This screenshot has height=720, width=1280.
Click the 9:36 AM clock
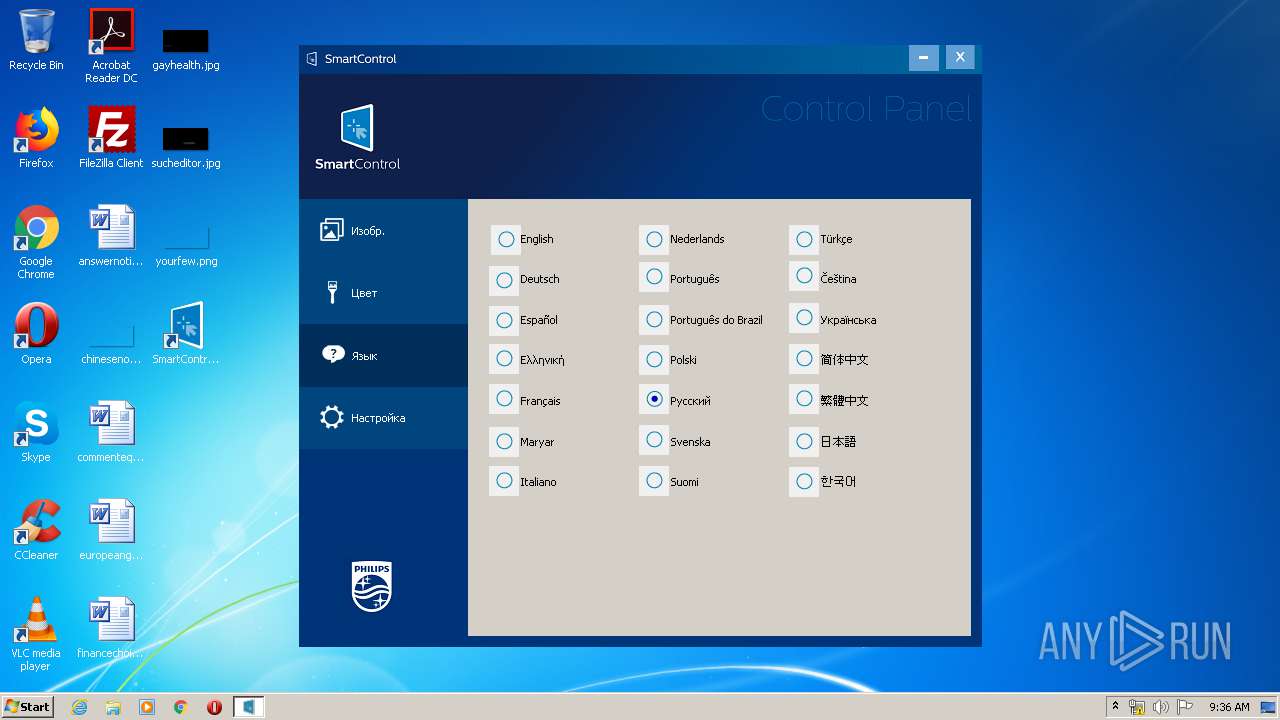1229,707
